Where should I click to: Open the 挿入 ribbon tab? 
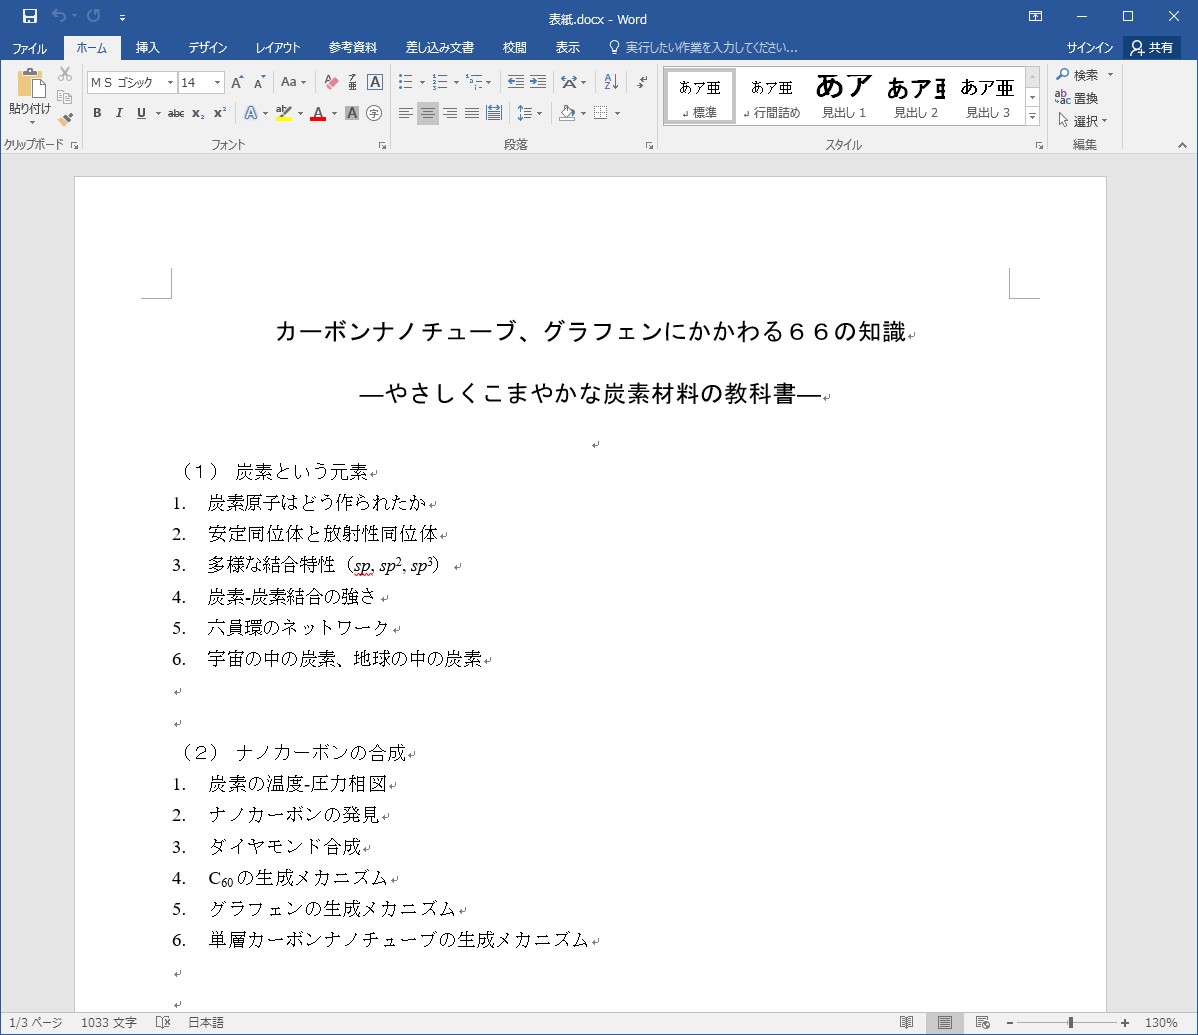(x=148, y=48)
